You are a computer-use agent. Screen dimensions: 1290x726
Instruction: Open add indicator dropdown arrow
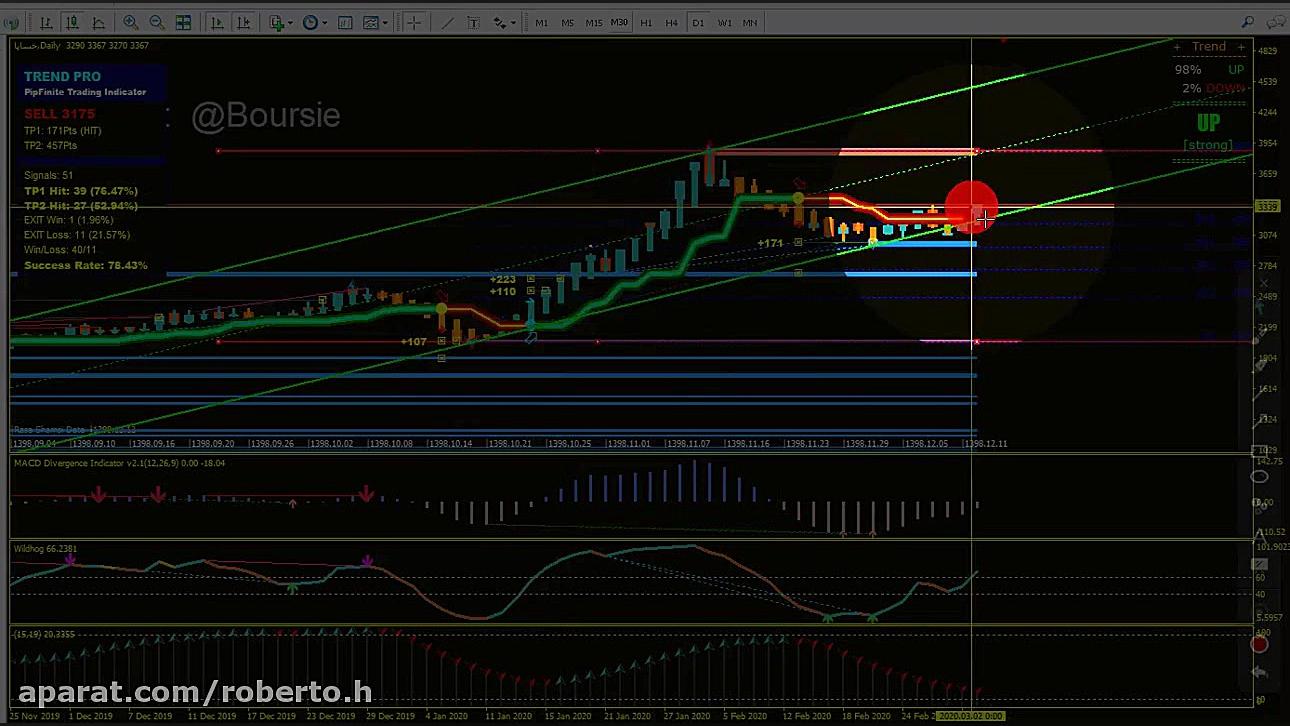tap(290, 23)
